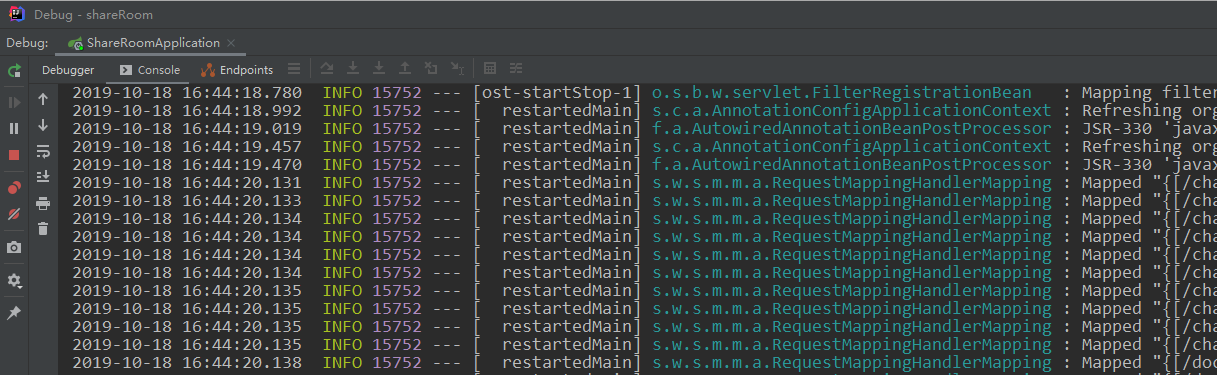Clear the console with trash icon
The height and width of the screenshot is (375, 1217).
point(43,229)
